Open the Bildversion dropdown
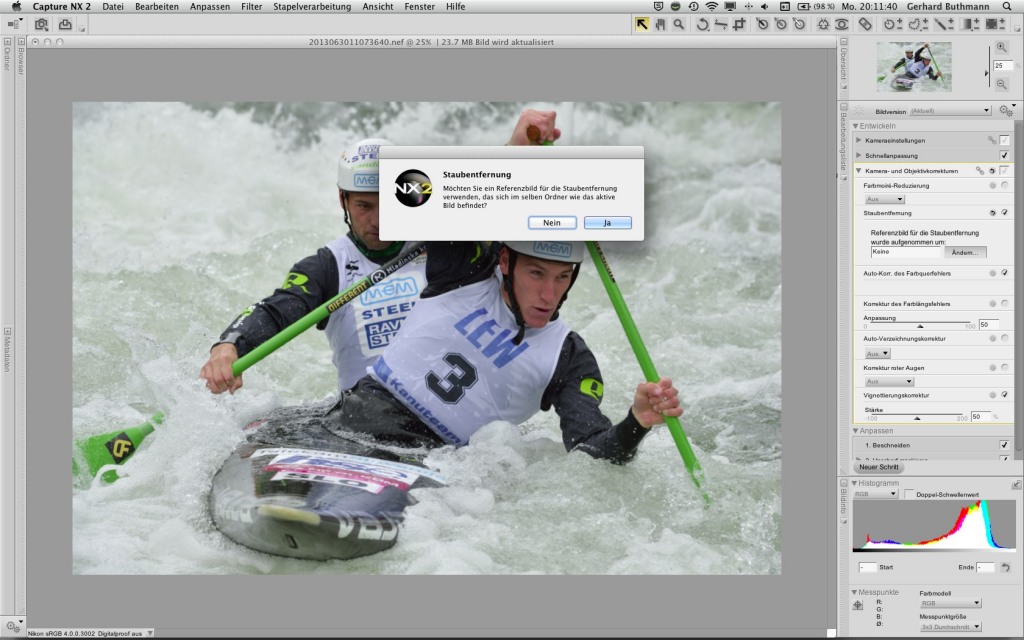The image size is (1024, 640). coord(950,111)
